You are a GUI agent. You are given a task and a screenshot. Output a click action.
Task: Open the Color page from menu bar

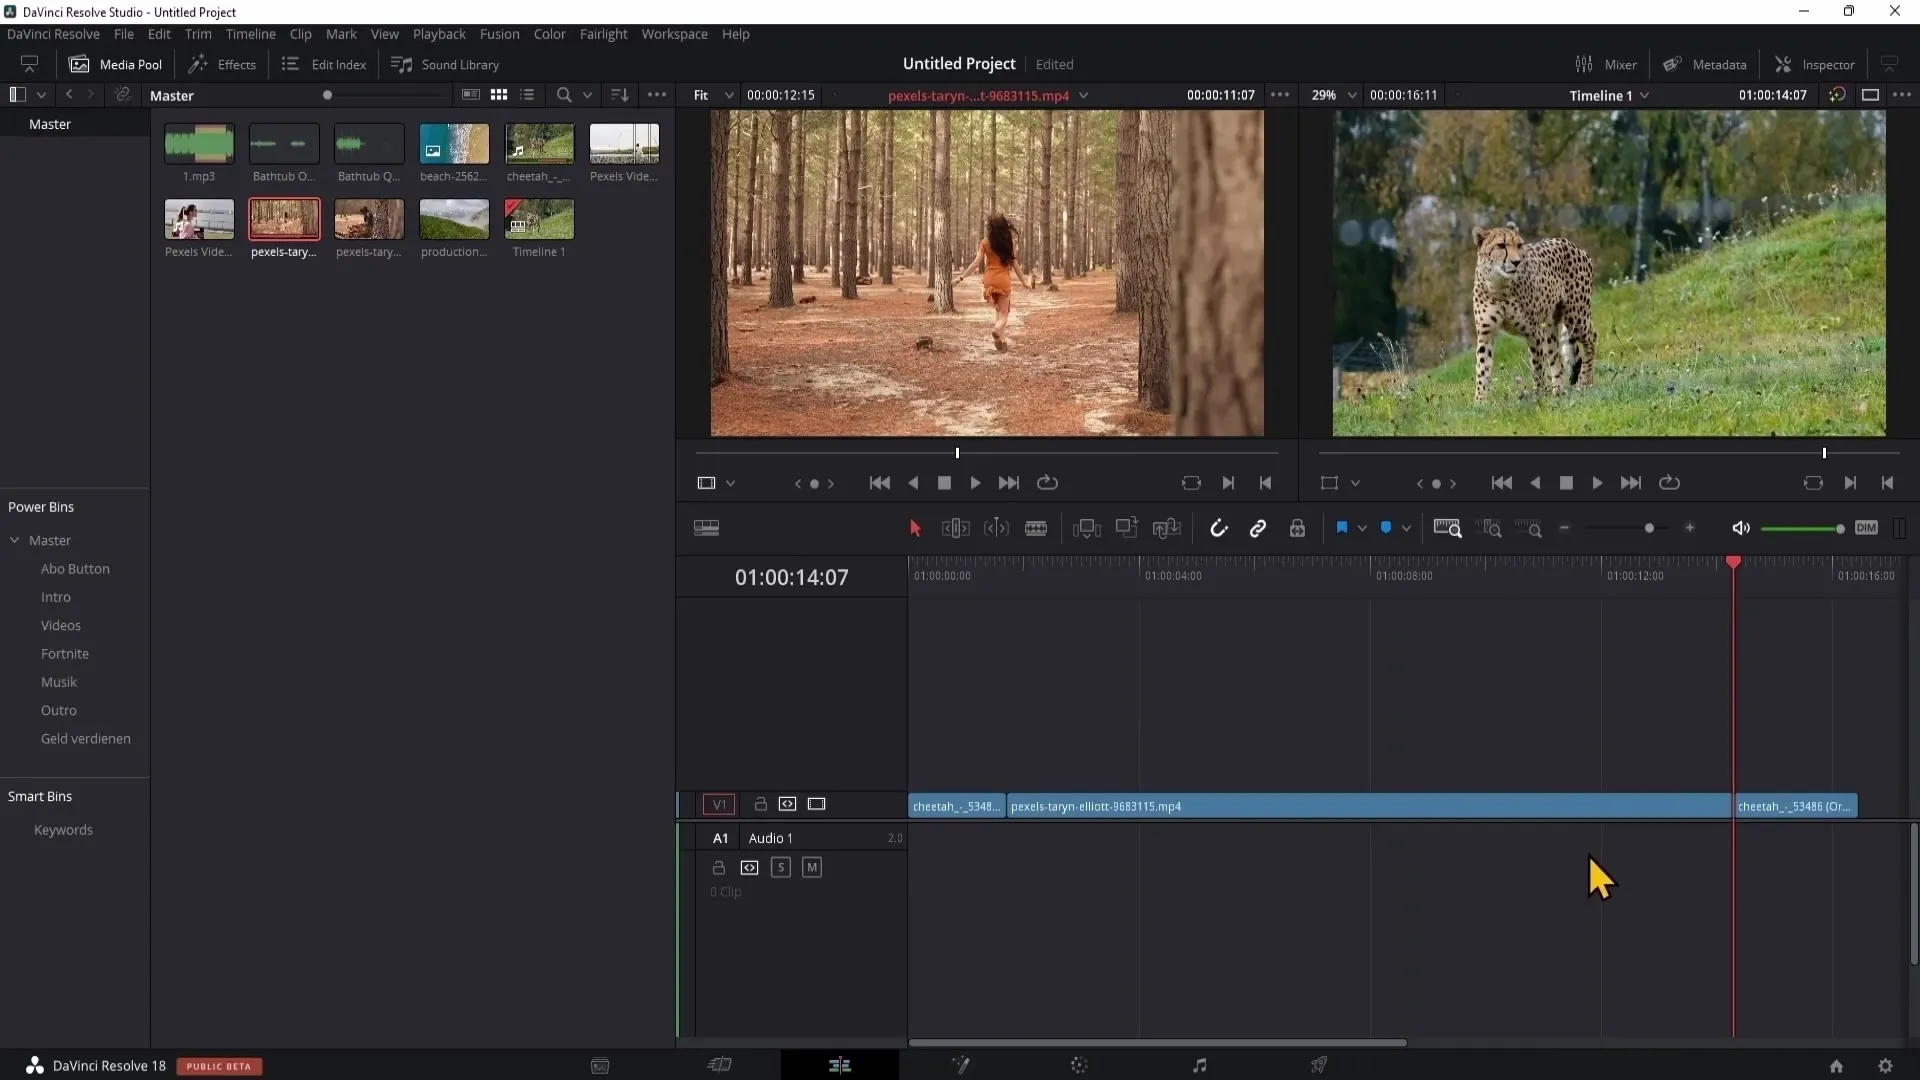click(x=549, y=33)
